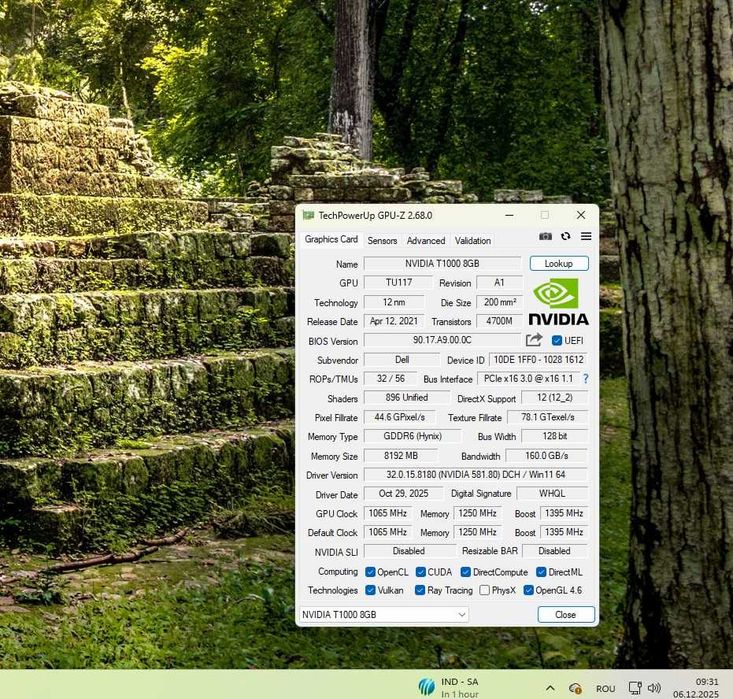Click the volume speaker icon
Image resolution: width=733 pixels, height=699 pixels.
(x=654, y=688)
